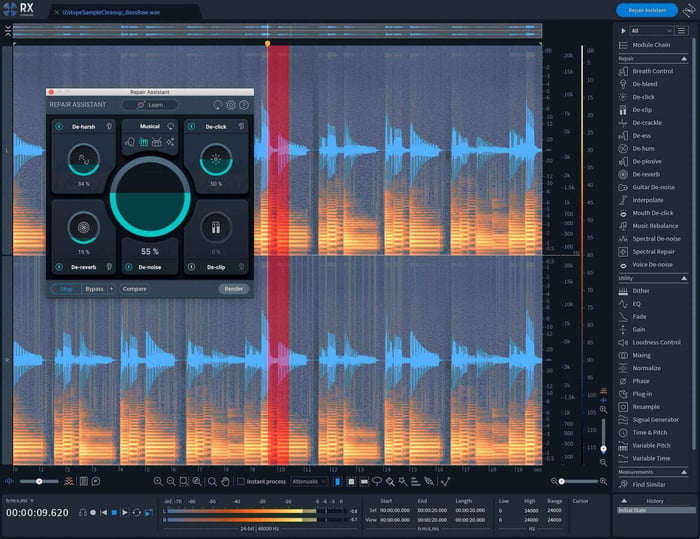This screenshot has height=539, width=700.
Task: Toggle loop playback in transport
Action: [137, 513]
